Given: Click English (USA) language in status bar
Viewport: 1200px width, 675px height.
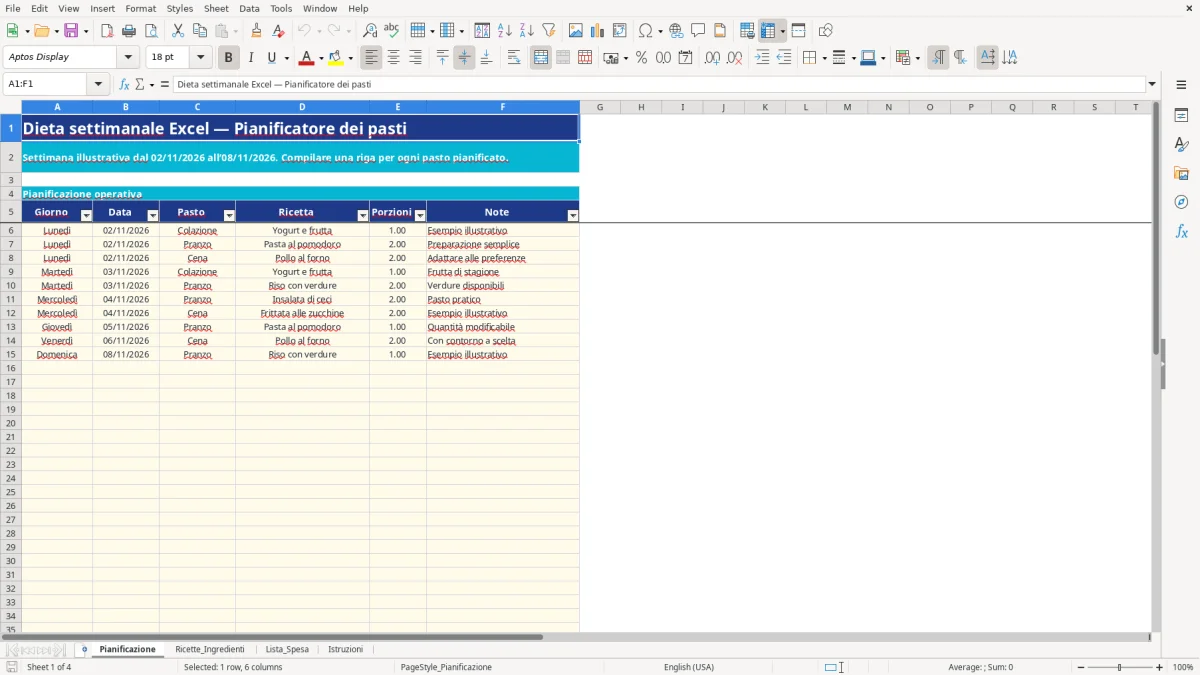Looking at the screenshot, I should (689, 667).
